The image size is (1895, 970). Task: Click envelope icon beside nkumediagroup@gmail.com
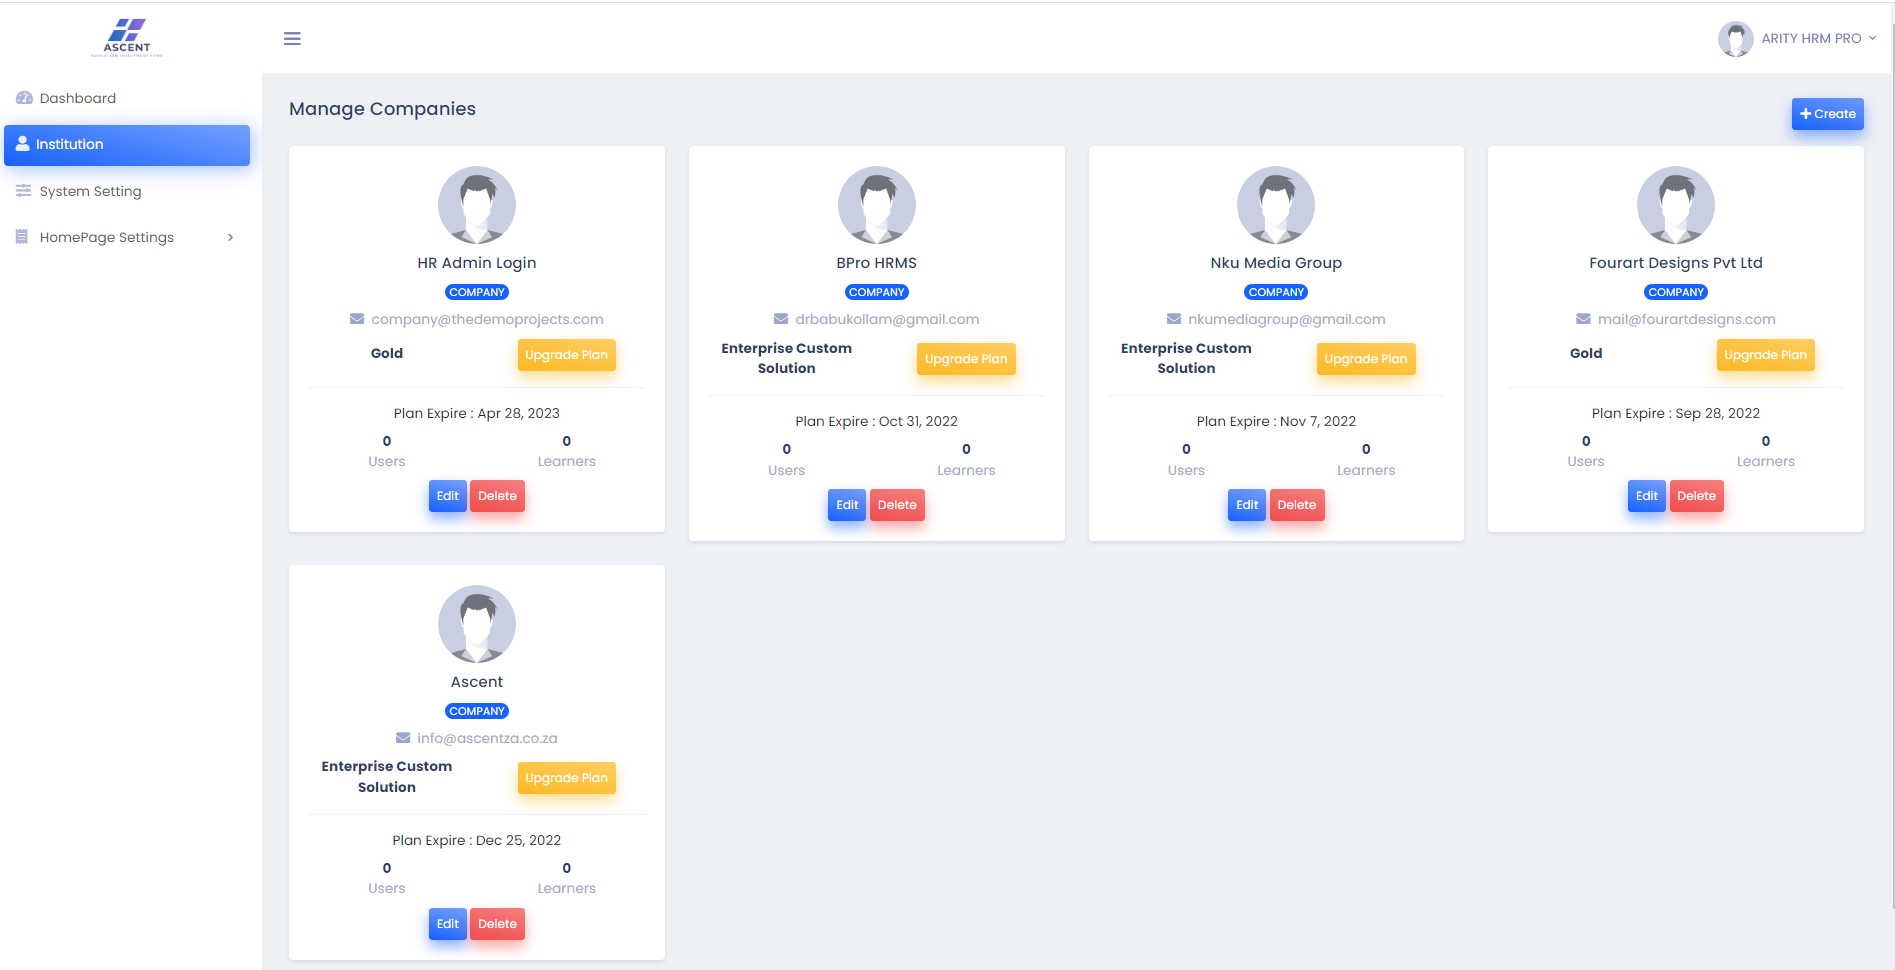1174,319
